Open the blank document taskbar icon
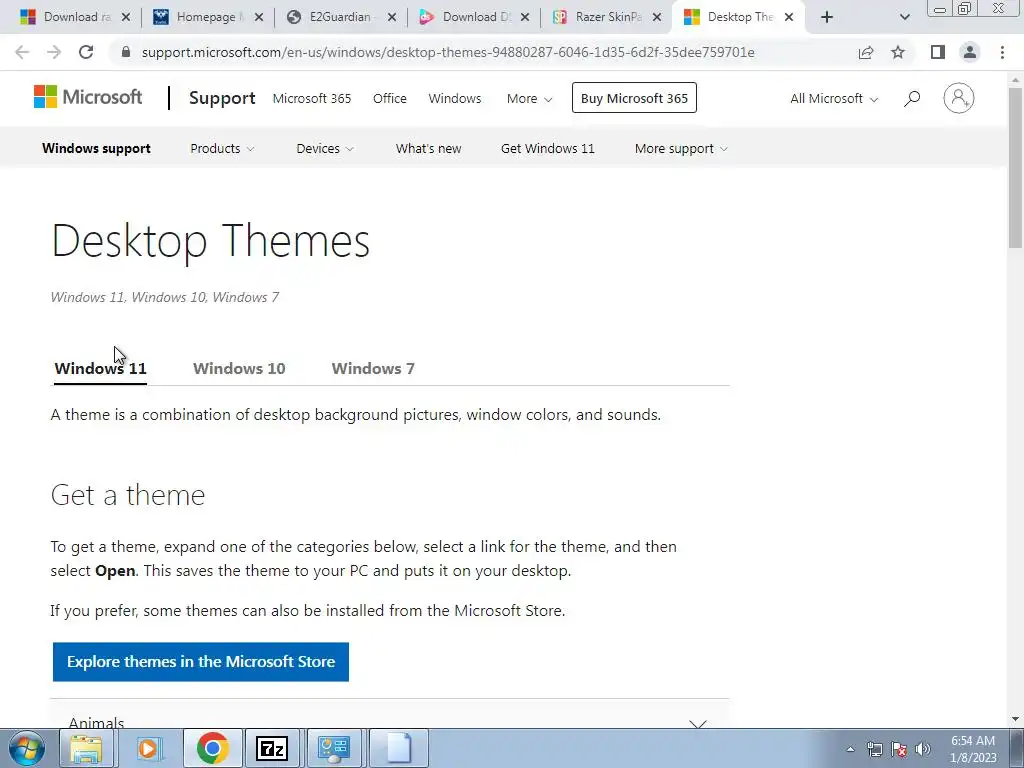The width and height of the screenshot is (1024, 768). tap(398, 748)
